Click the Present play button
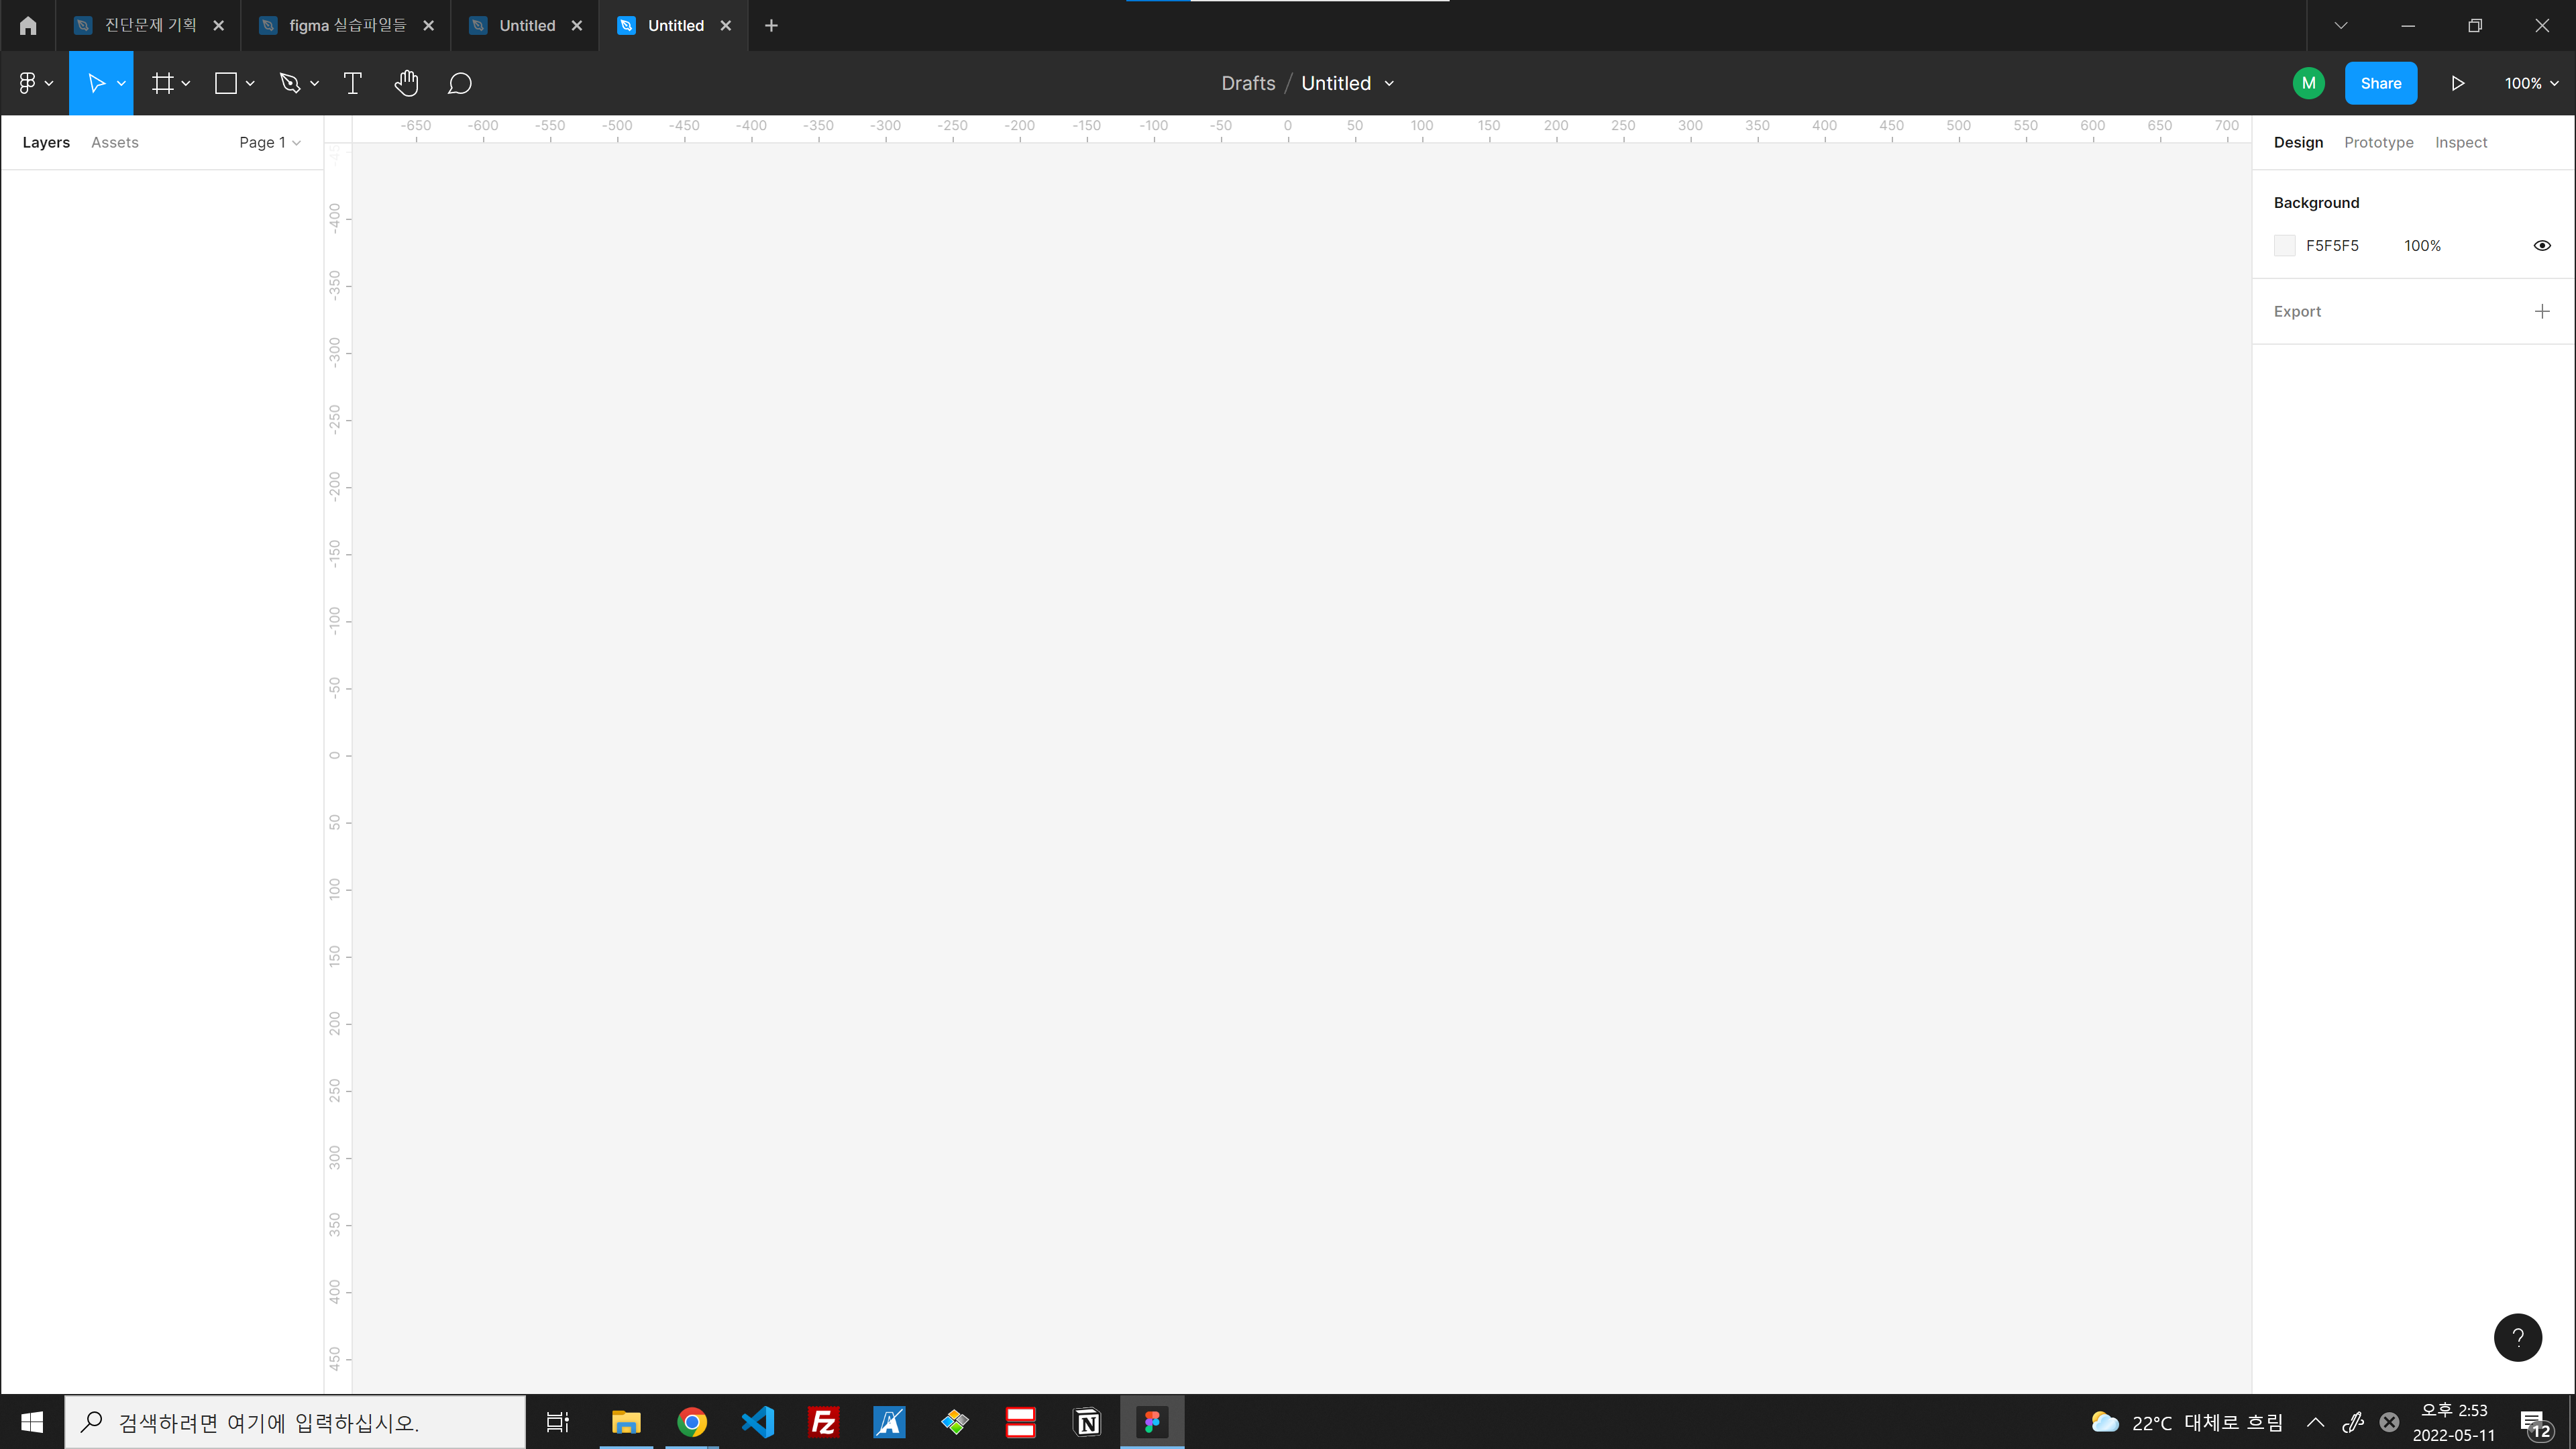 pos(2457,83)
